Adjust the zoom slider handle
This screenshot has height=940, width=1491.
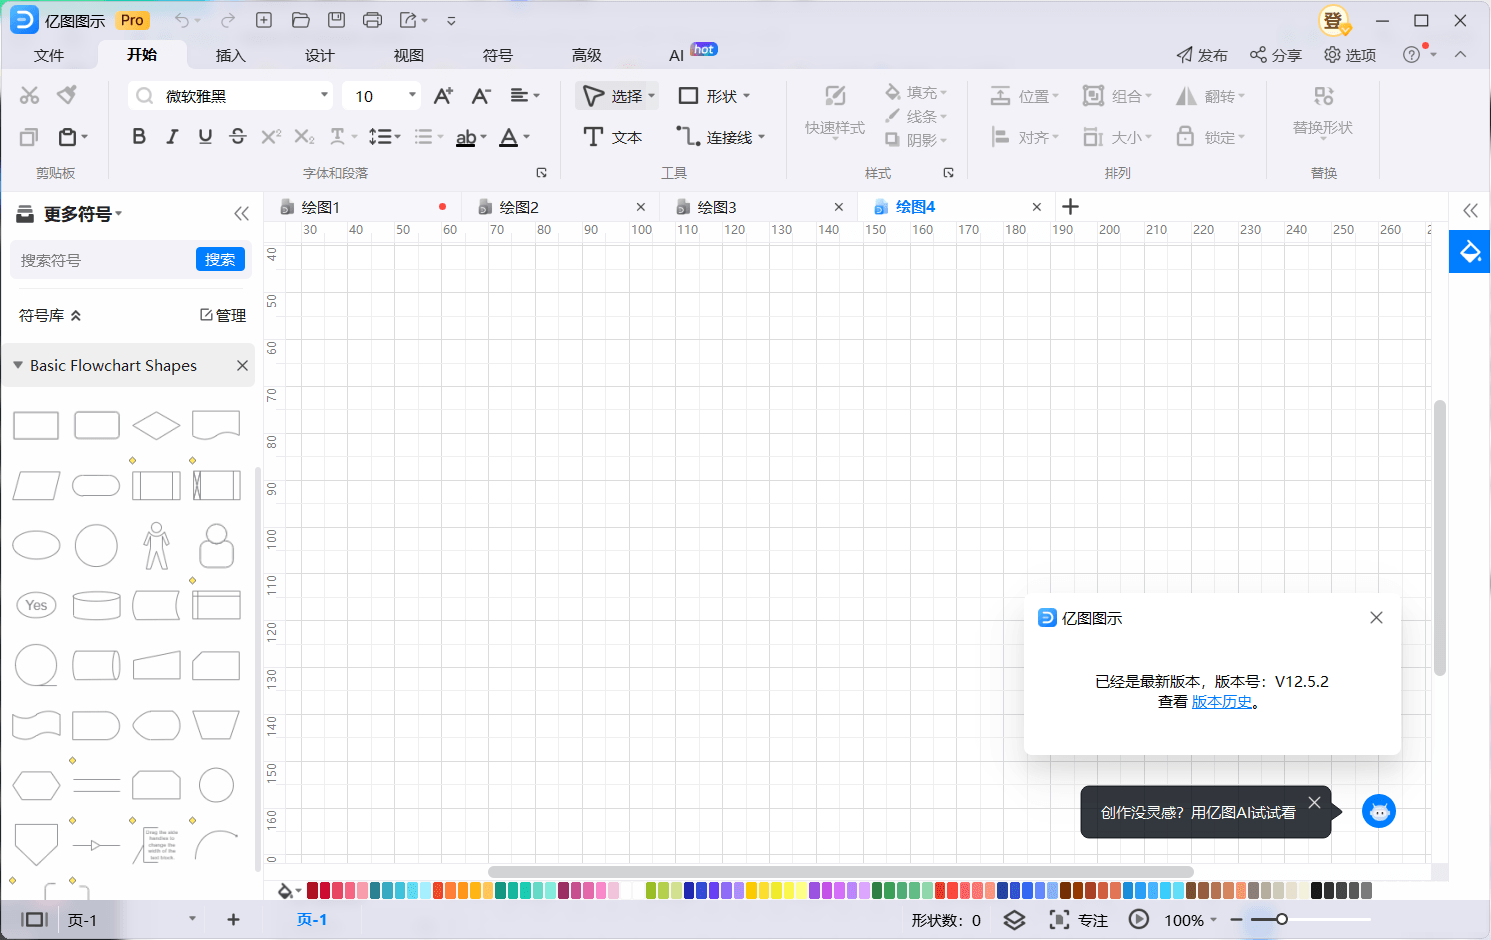pos(1282,919)
